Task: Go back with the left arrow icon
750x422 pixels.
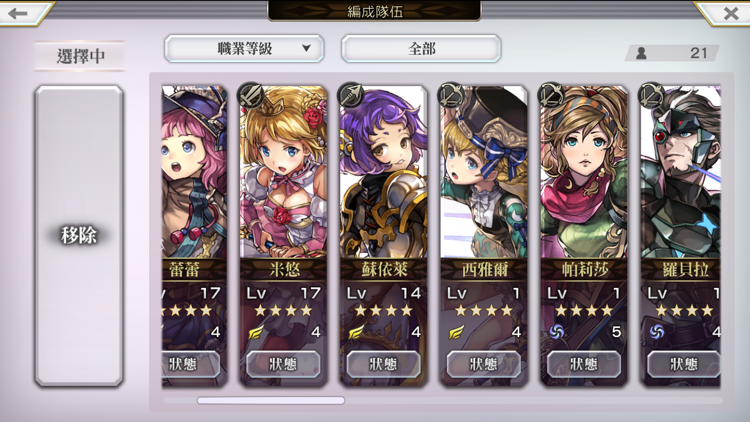Action: pos(19,13)
